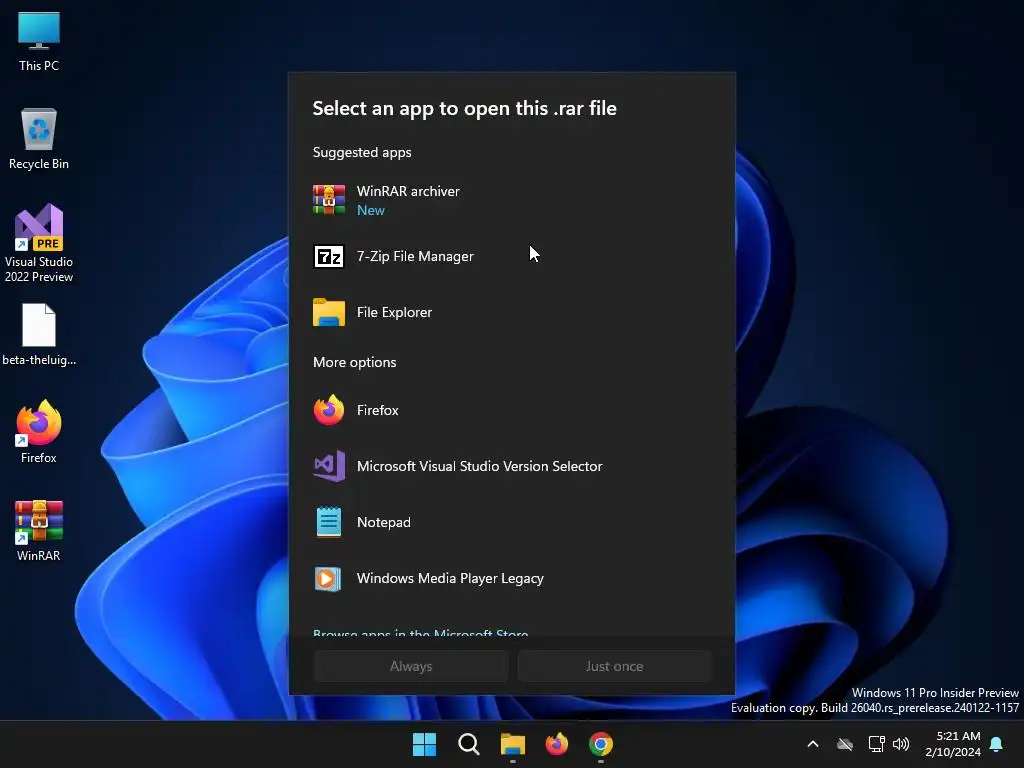Pick File Explorer icon in dialog list

(328, 312)
